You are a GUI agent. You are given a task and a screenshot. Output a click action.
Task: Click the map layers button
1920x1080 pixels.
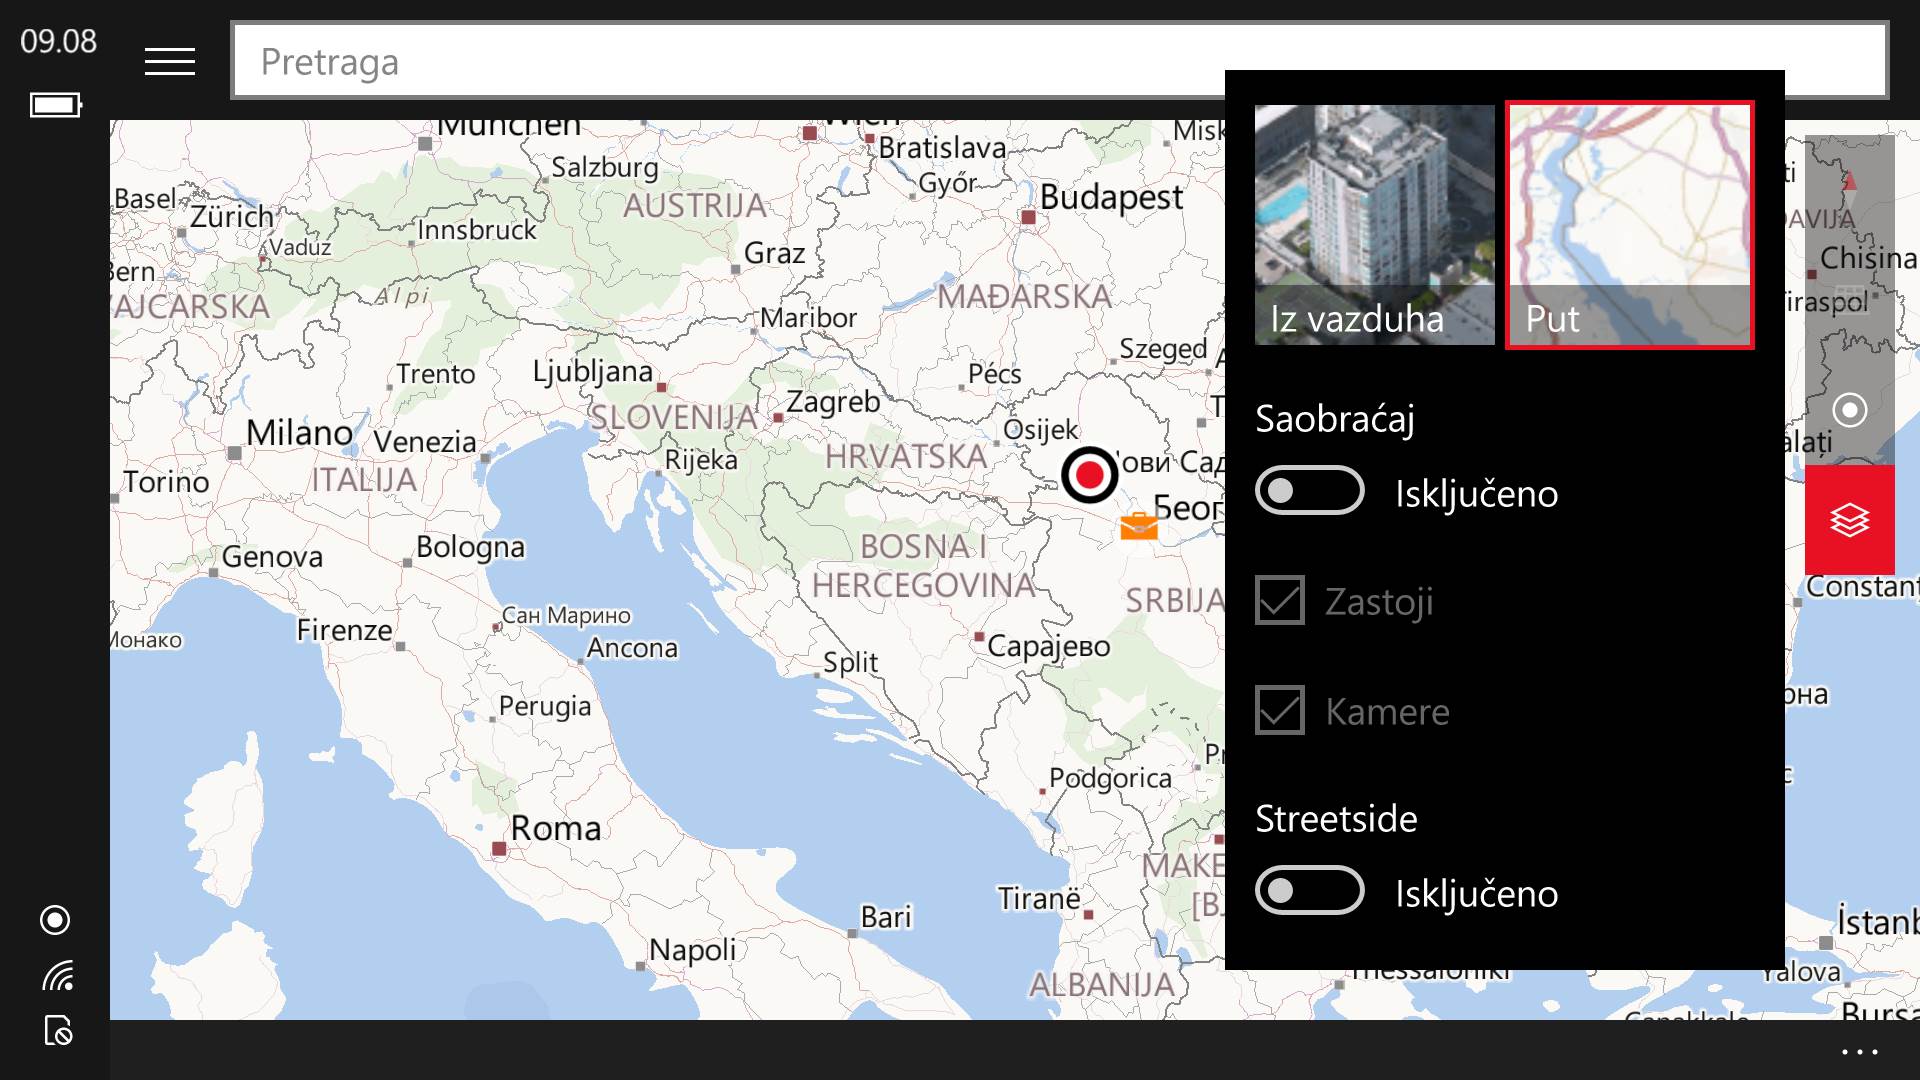click(1849, 520)
